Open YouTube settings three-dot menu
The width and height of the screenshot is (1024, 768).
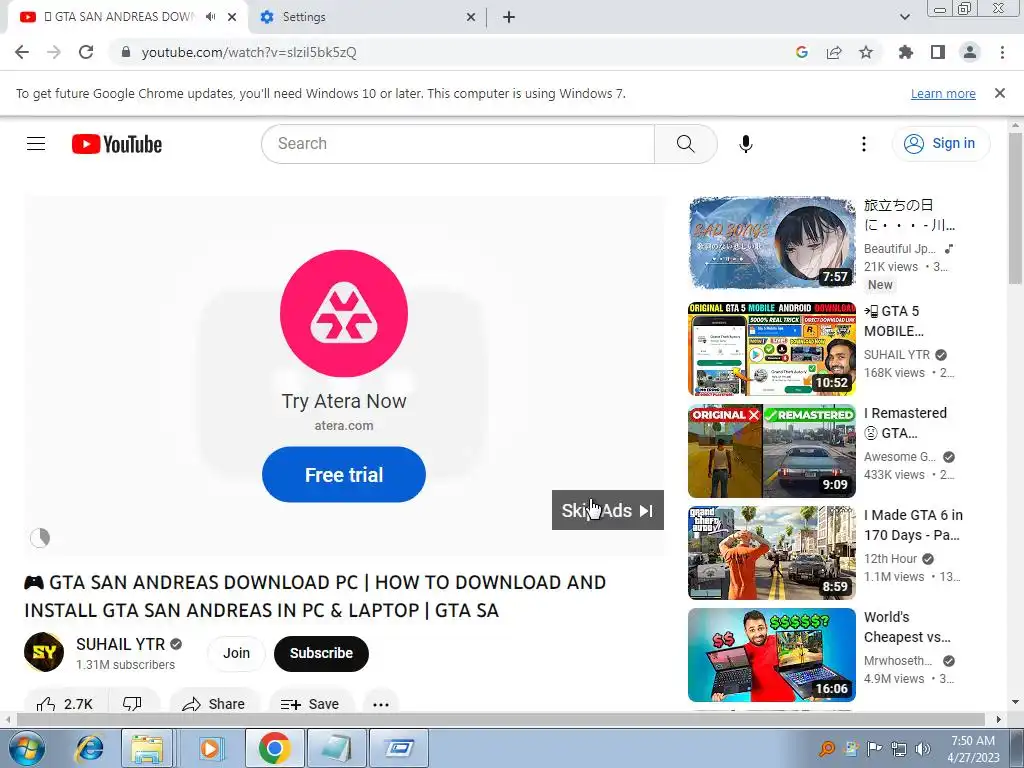(863, 144)
